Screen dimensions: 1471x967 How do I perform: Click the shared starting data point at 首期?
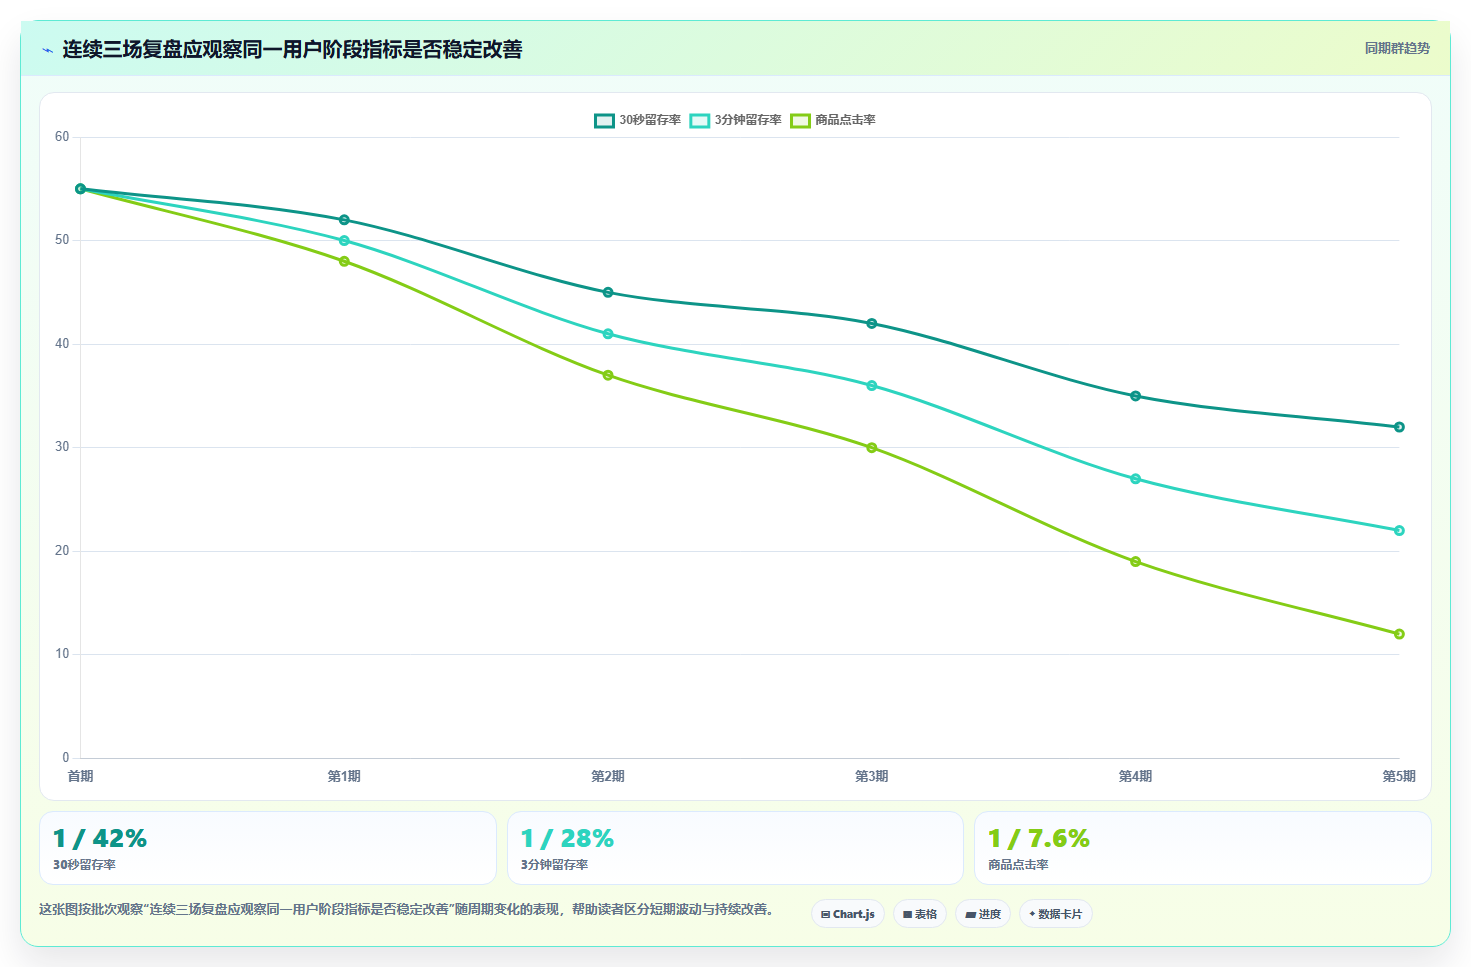(81, 189)
